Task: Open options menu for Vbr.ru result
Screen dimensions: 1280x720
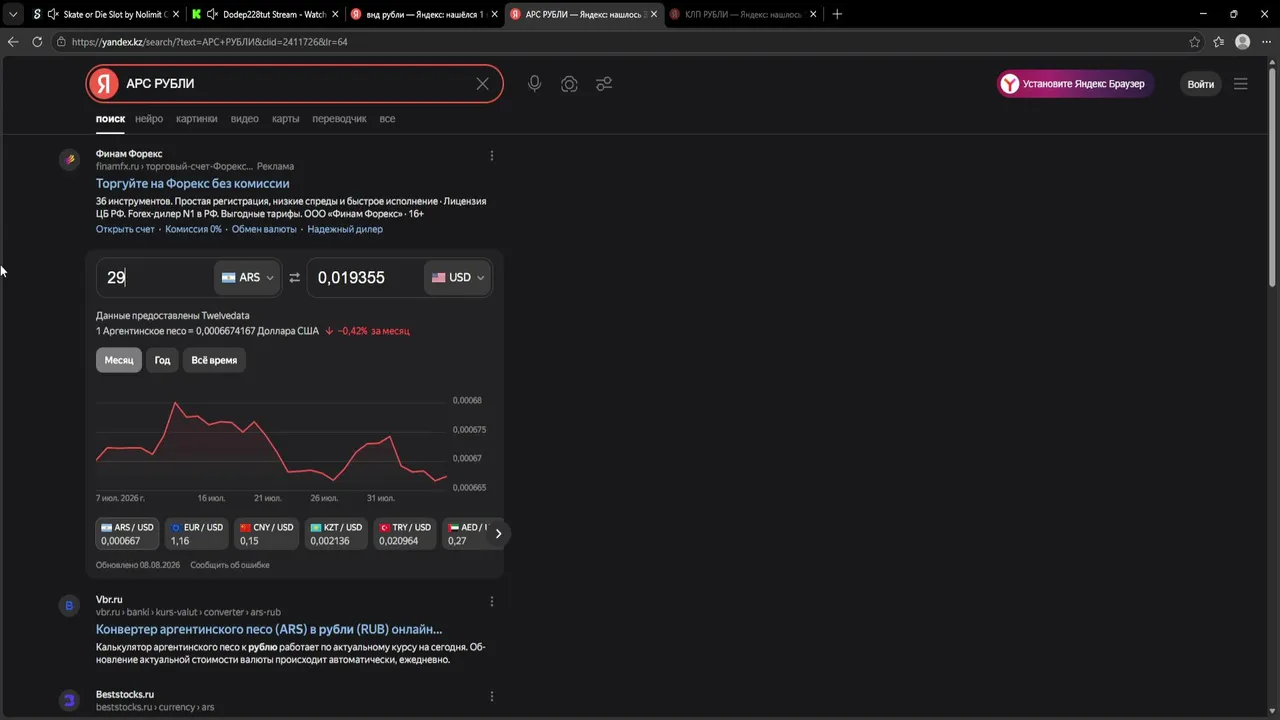Action: 491,601
